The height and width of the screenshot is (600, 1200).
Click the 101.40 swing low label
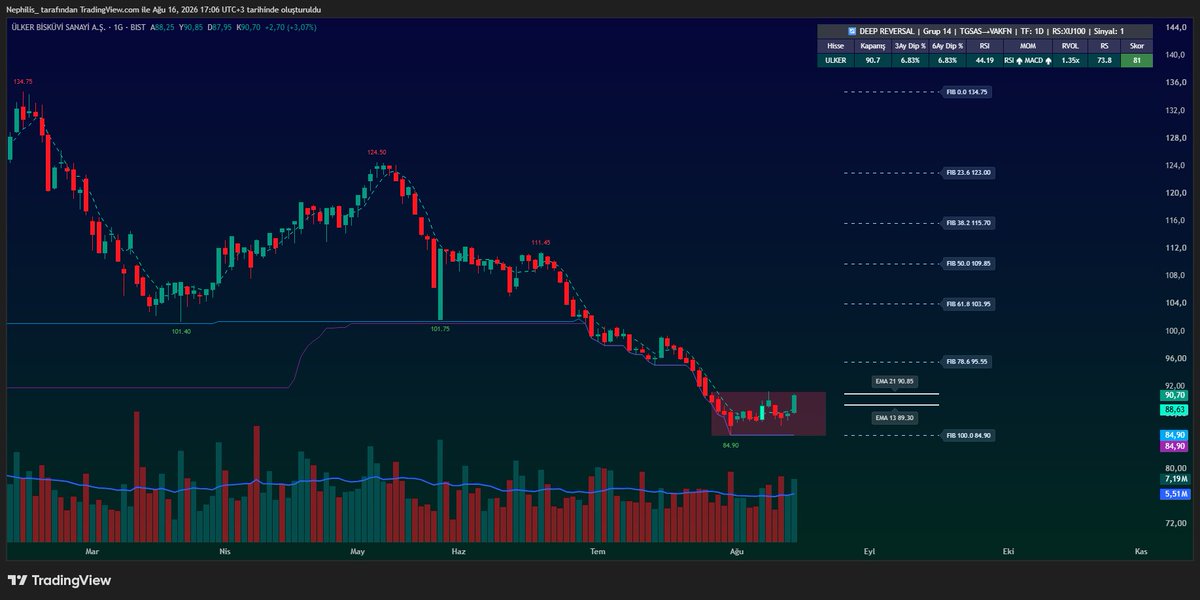(x=181, y=331)
